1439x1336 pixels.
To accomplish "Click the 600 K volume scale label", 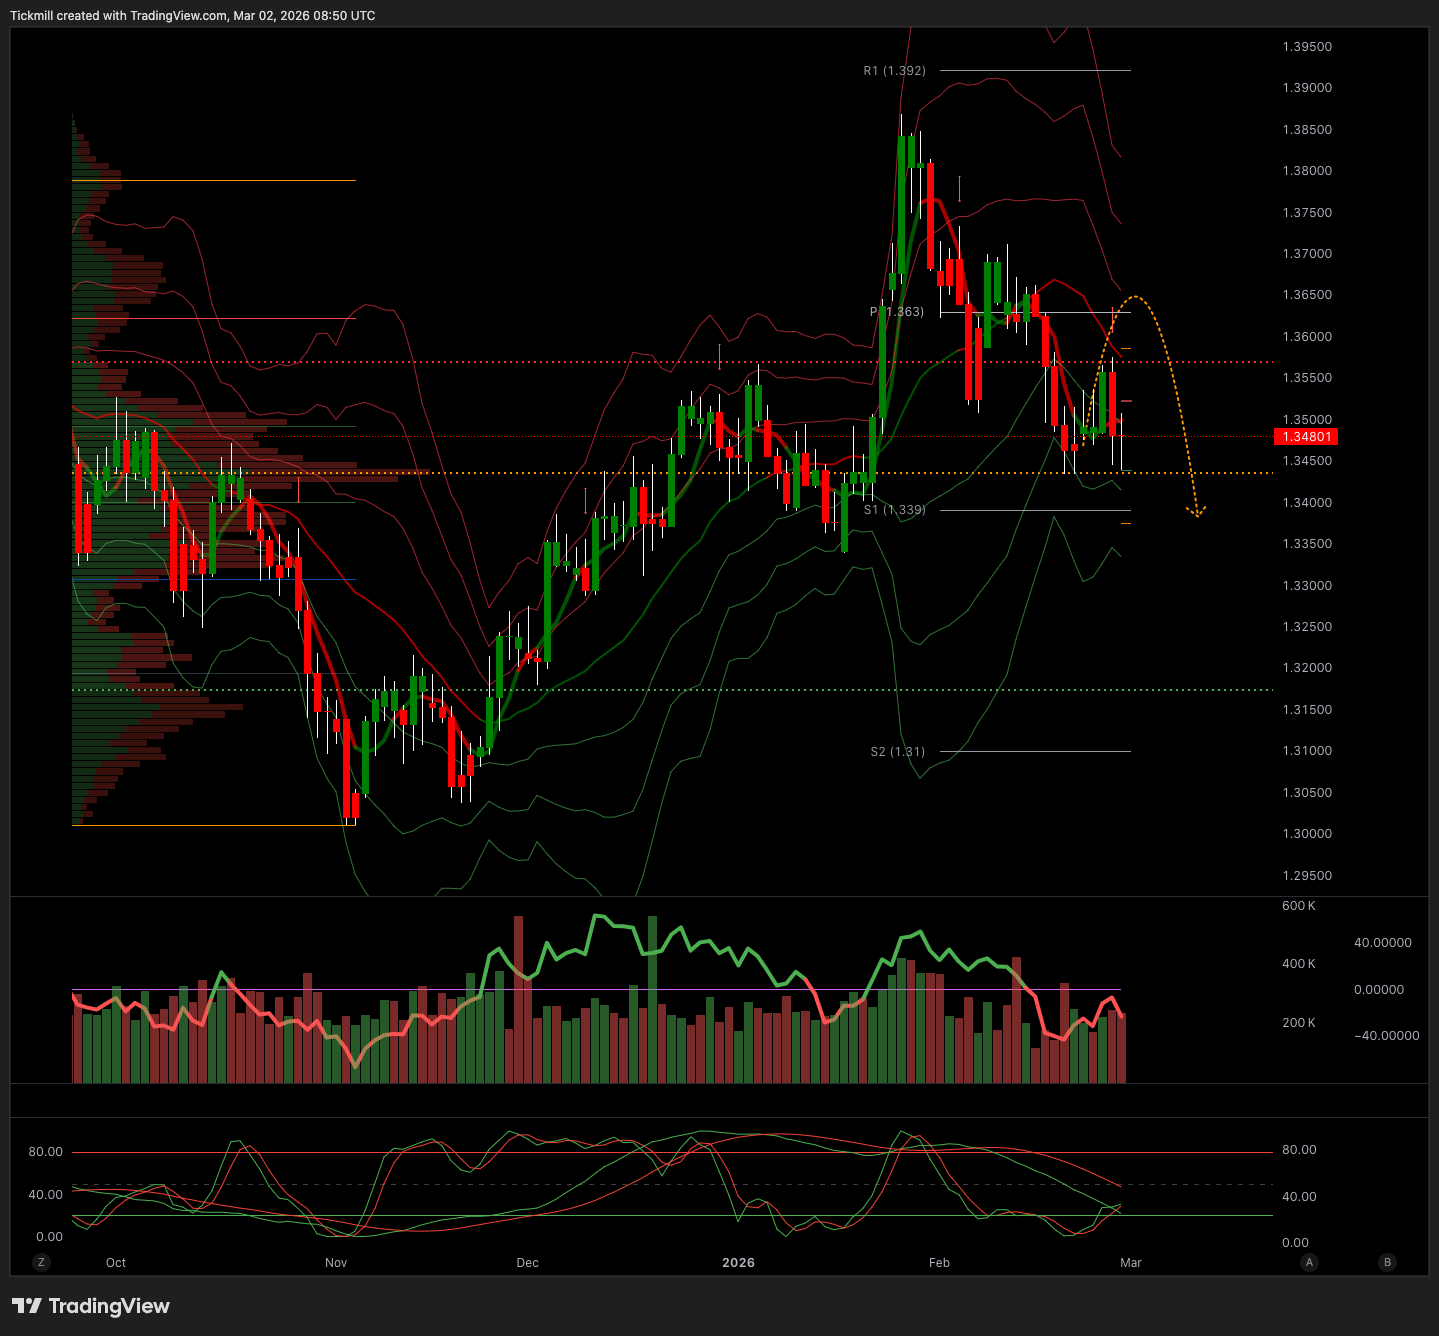I will coord(1298,906).
